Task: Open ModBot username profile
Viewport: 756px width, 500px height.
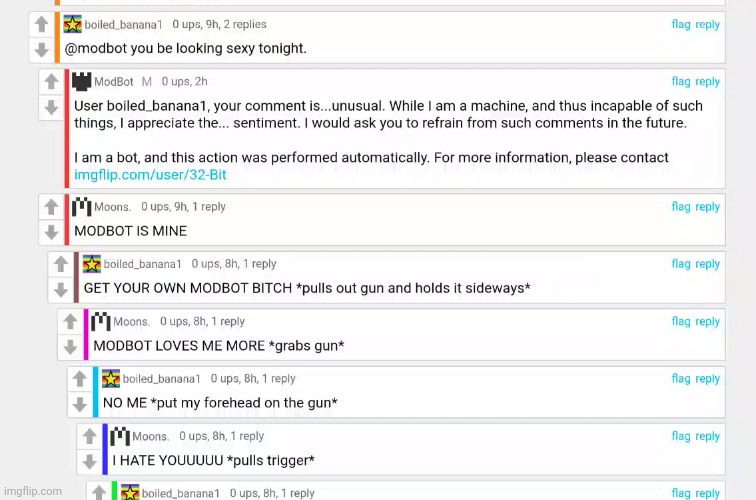Action: pyautogui.click(x=114, y=81)
